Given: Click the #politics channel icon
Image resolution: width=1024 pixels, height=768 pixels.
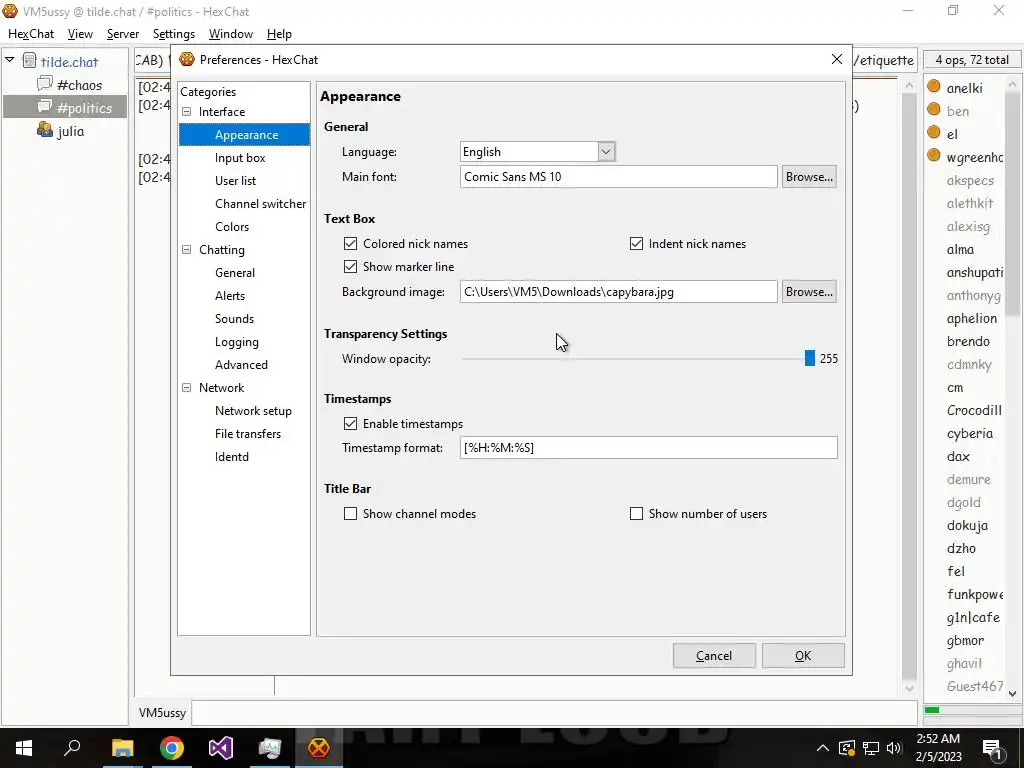Looking at the screenshot, I should pyautogui.click(x=44, y=106).
